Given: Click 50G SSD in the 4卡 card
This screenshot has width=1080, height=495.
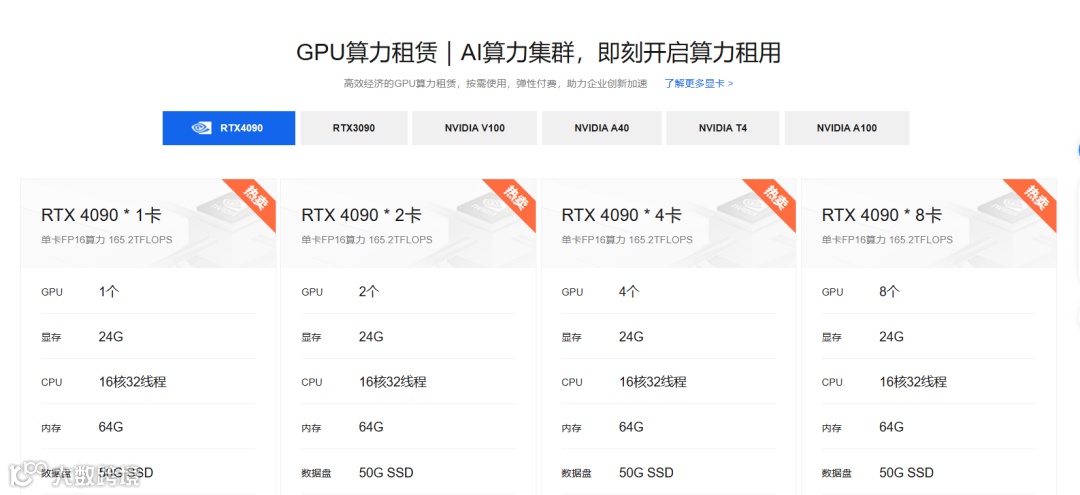Looking at the screenshot, I should [x=647, y=473].
